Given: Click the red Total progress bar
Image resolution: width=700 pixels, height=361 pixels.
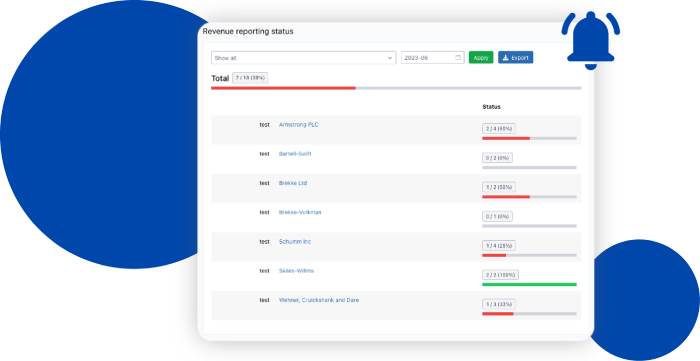Looking at the screenshot, I should tap(283, 88).
